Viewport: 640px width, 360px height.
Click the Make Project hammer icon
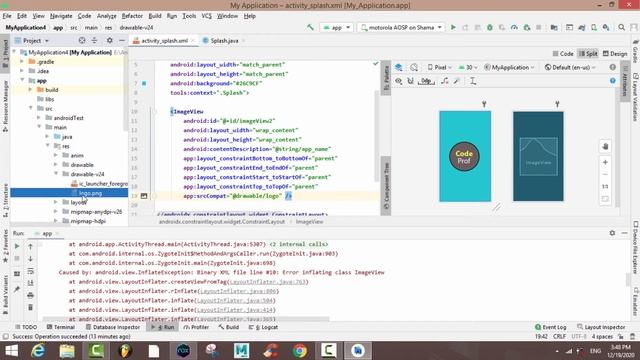click(x=311, y=27)
